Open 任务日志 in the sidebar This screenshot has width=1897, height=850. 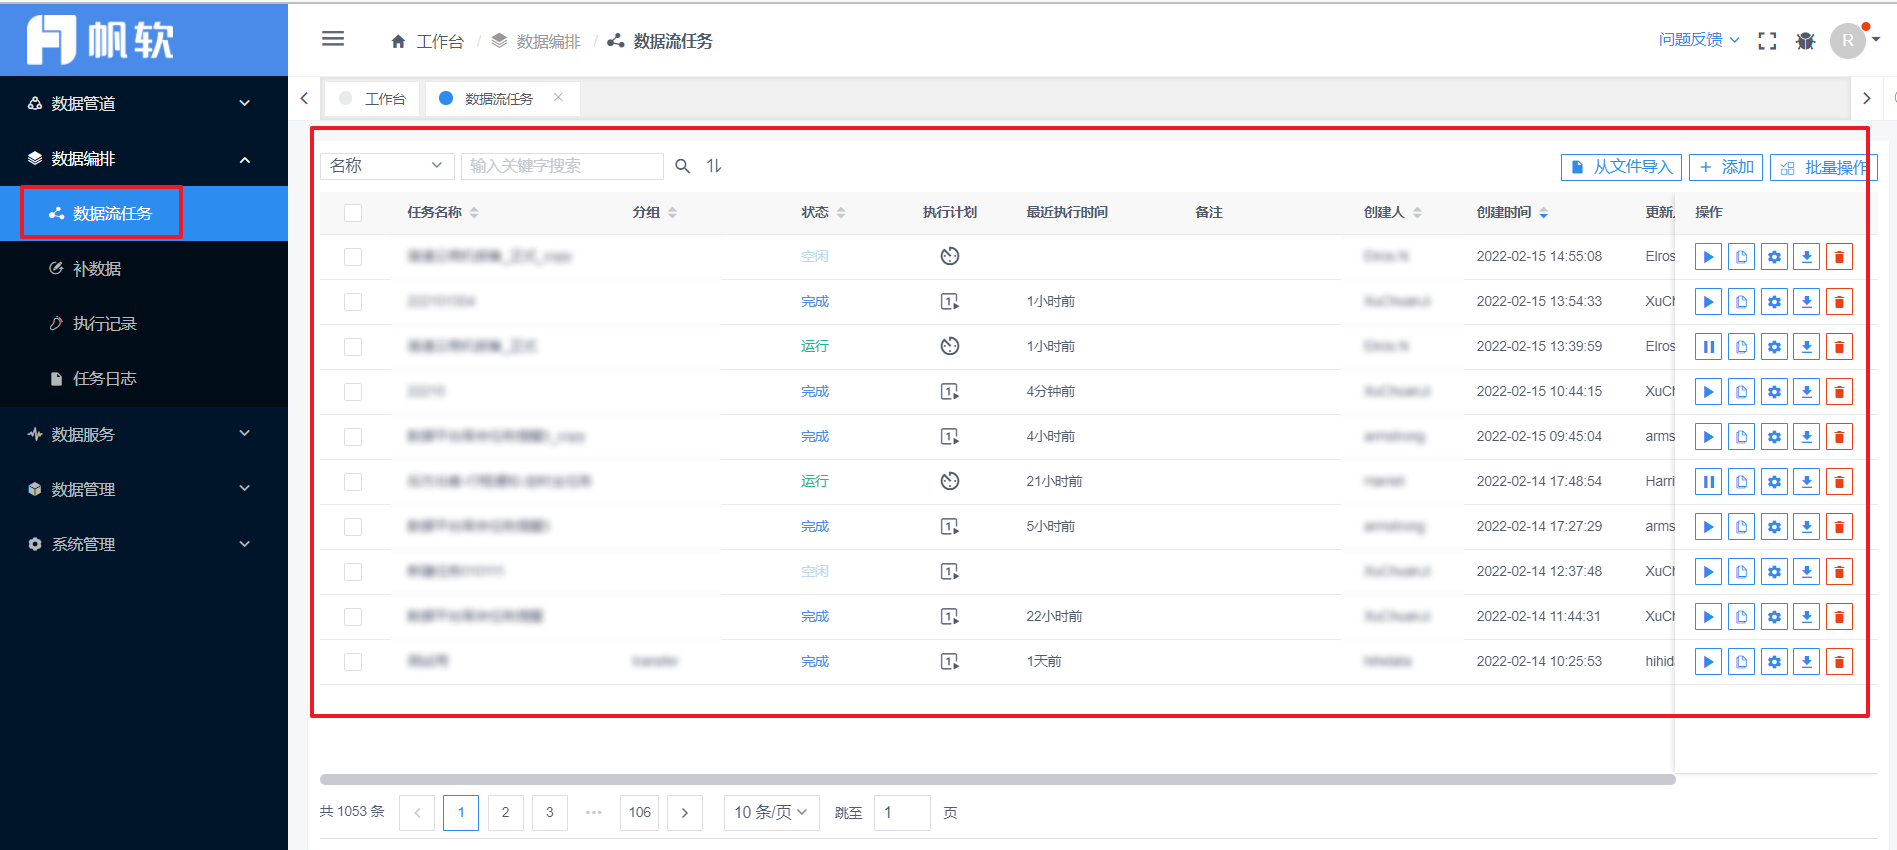(144, 378)
